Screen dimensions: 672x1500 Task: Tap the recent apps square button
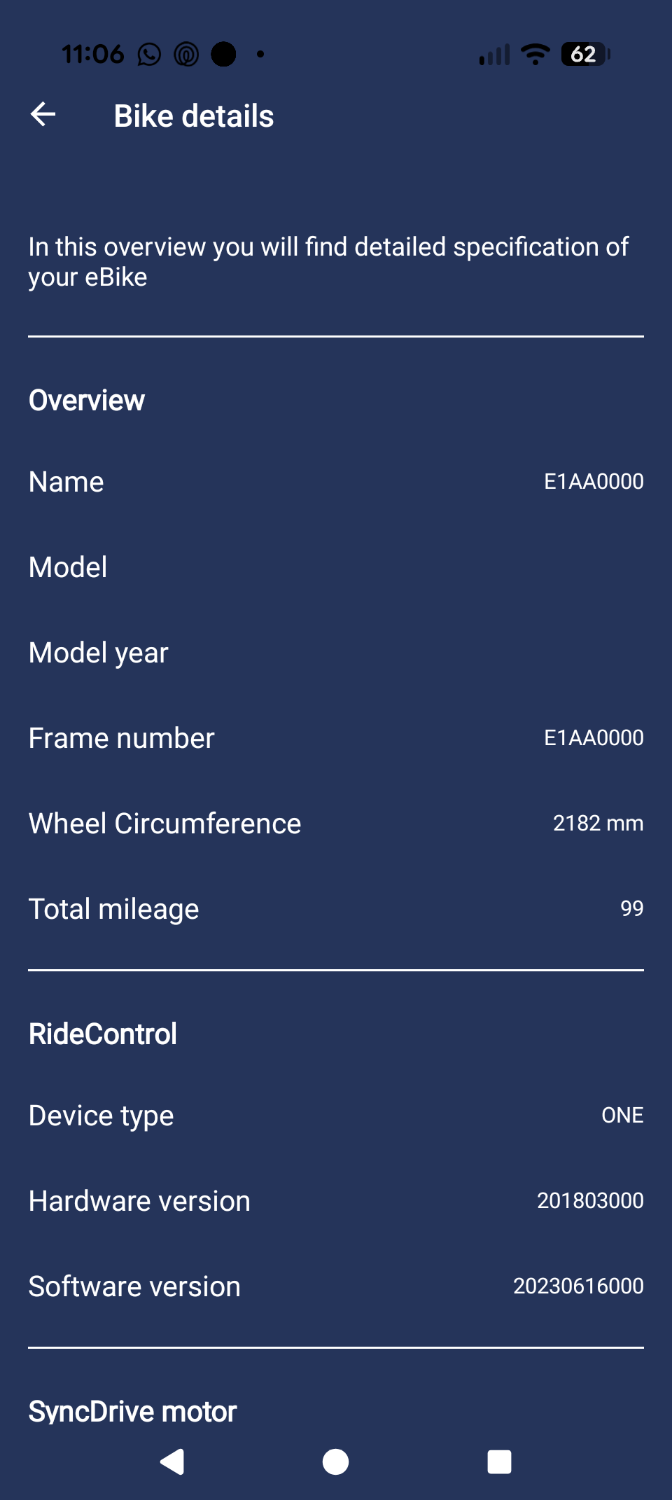click(499, 1462)
